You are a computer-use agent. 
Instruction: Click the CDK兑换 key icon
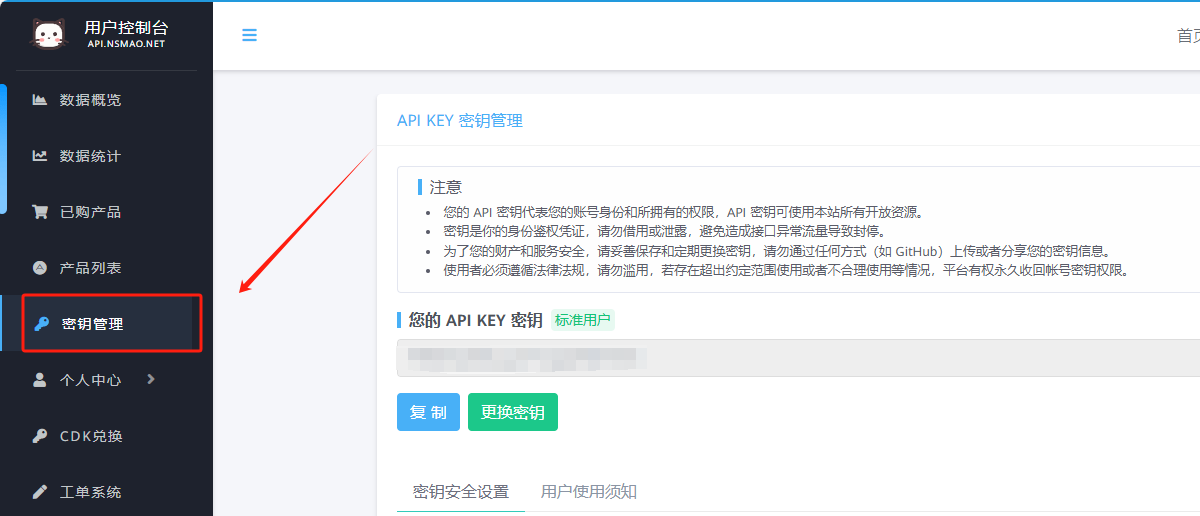click(40, 436)
